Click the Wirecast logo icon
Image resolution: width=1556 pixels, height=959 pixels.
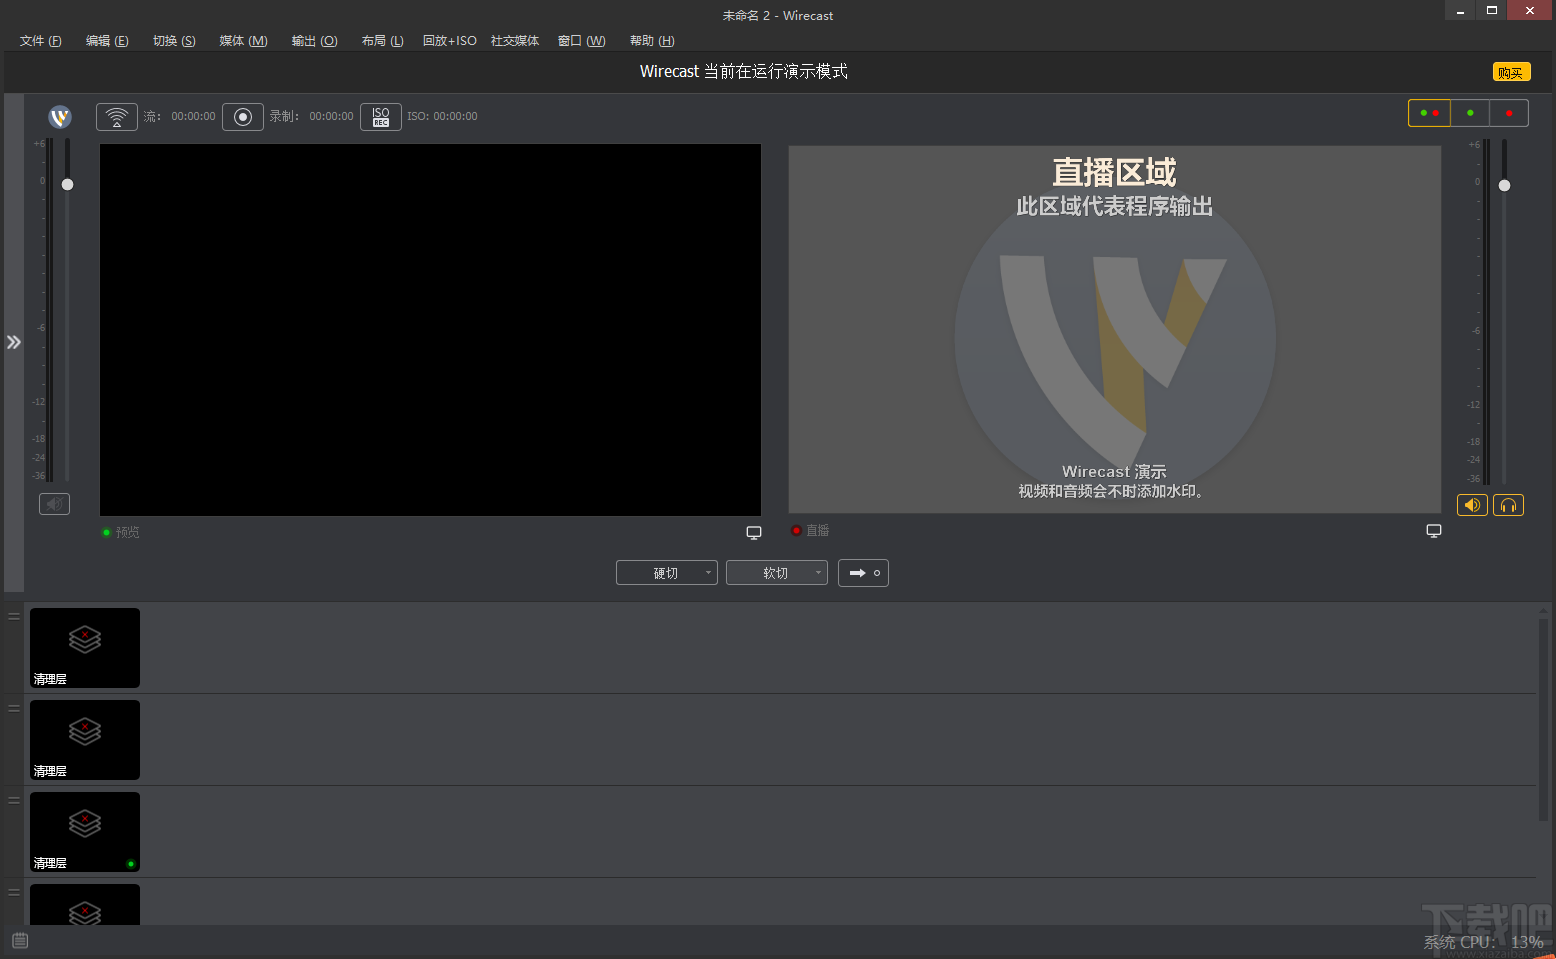click(x=60, y=116)
